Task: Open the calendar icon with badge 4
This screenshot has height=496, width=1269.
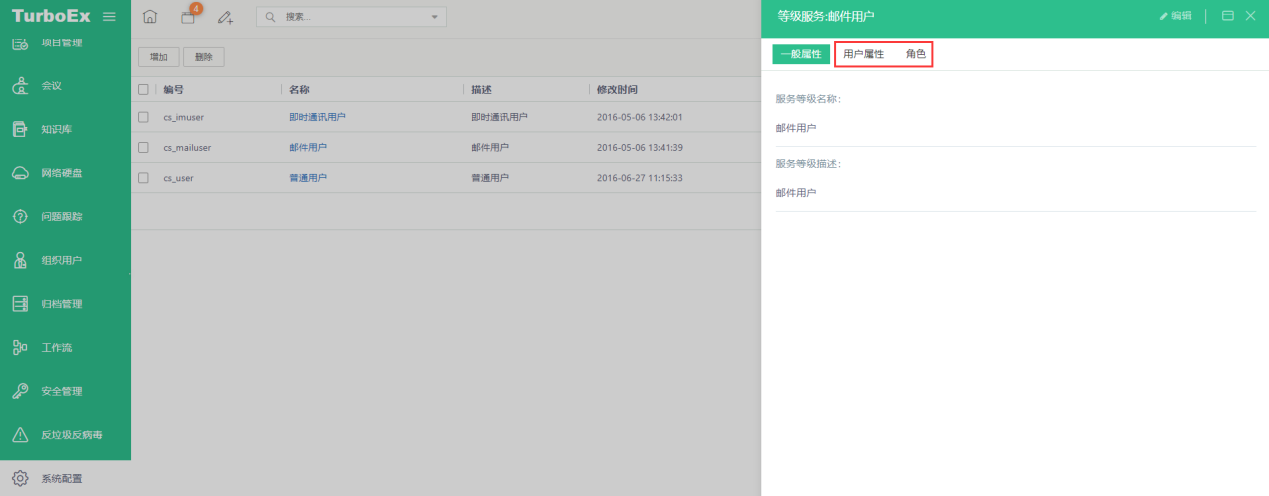Action: 187,17
